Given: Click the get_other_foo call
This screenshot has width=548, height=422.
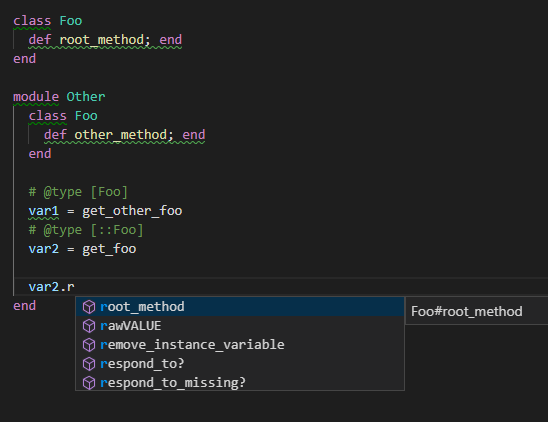Looking at the screenshot, I should (x=132, y=211).
